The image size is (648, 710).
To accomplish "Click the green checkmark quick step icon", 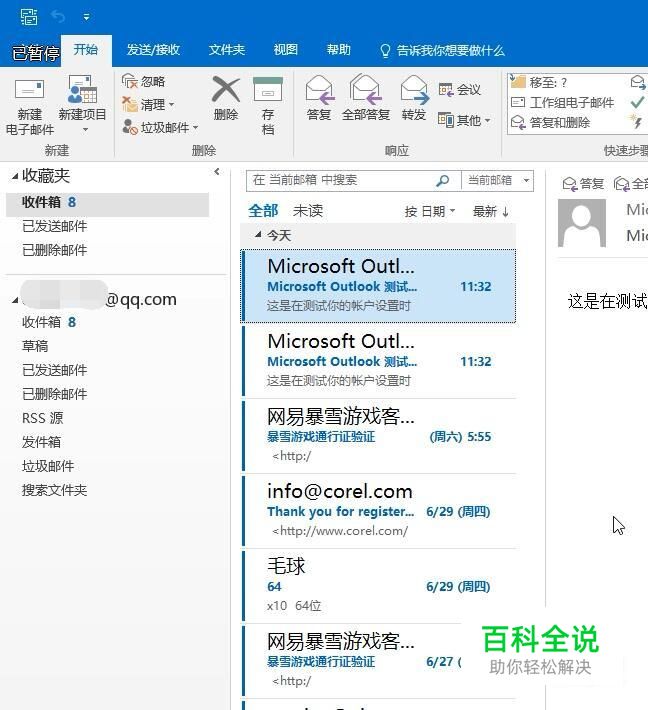I will click(x=637, y=102).
